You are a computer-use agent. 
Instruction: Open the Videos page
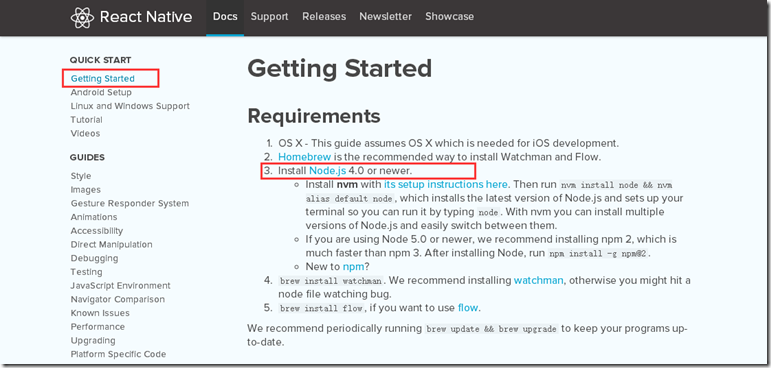pos(85,134)
